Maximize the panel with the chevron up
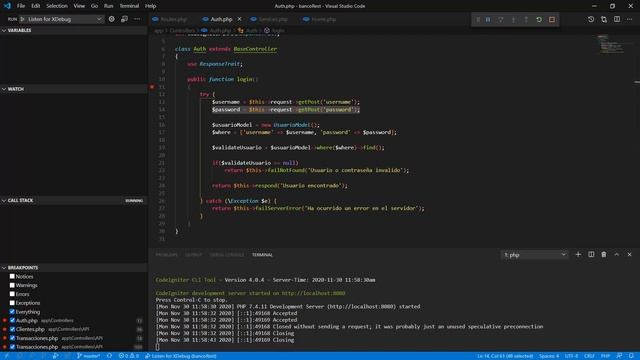Screen dimensions: 640x360 (x=617, y=254)
